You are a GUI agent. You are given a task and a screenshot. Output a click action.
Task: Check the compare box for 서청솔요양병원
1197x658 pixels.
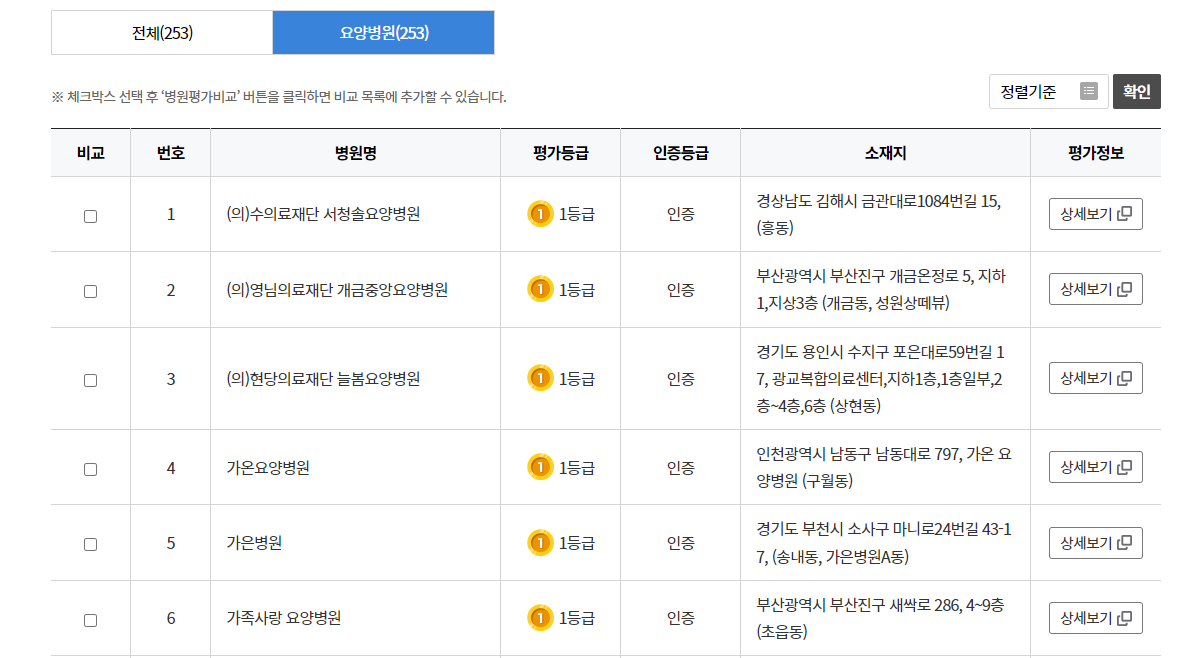tap(91, 216)
